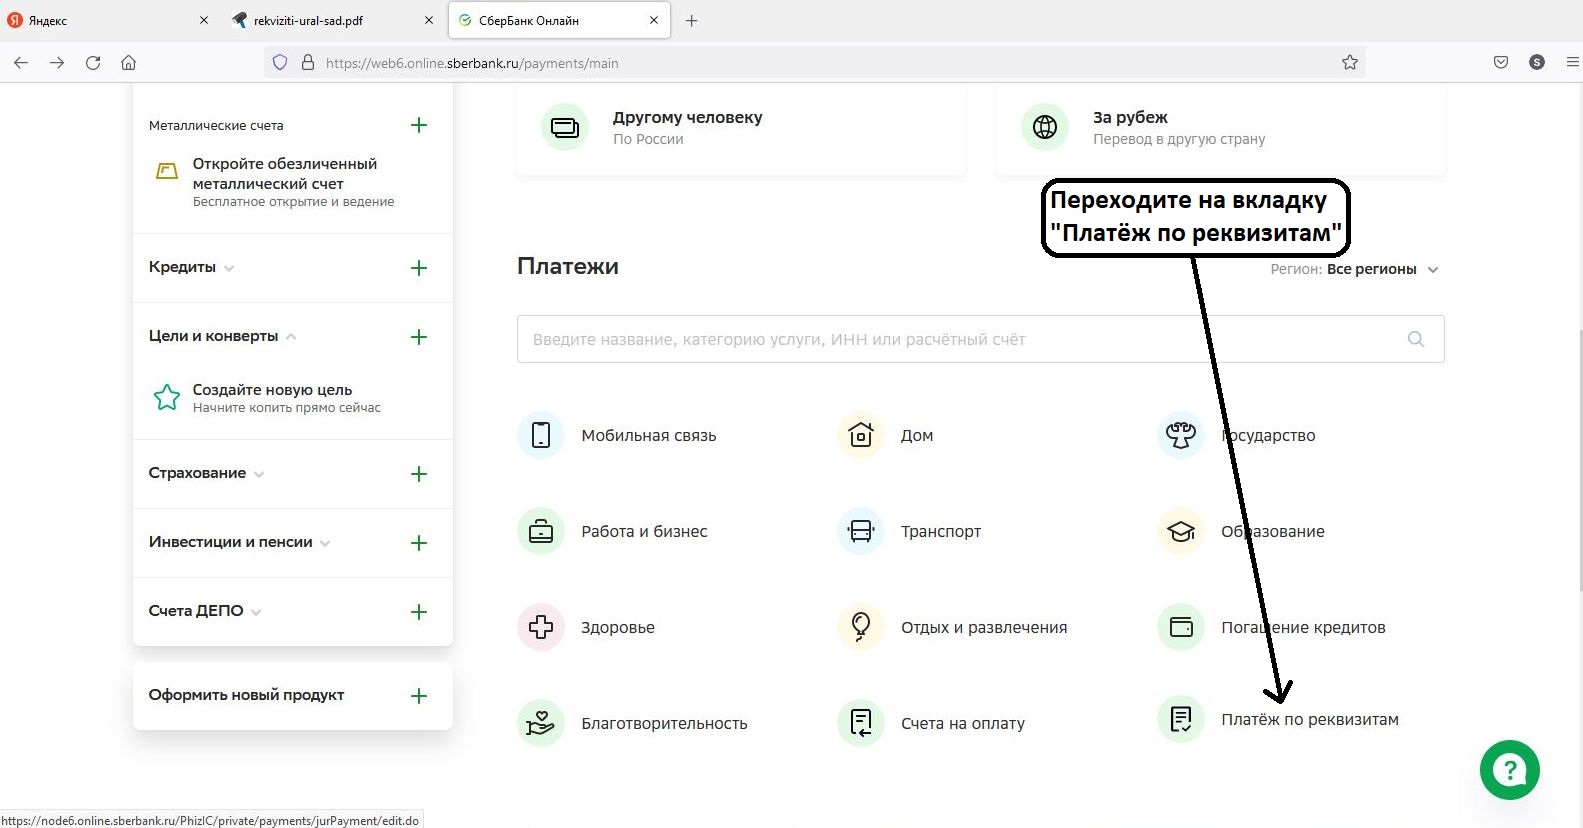Click the Pocket save icon in toolbar
The height and width of the screenshot is (828, 1583).
click(1501, 62)
